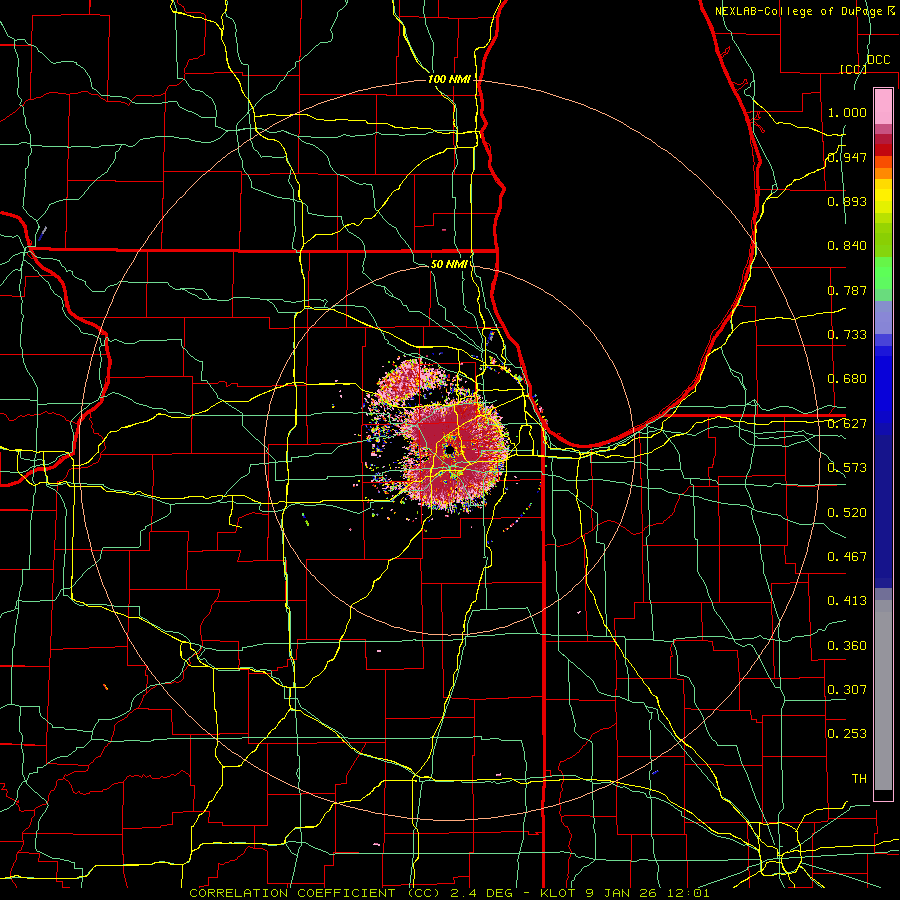Click the 0.893 scale value
The image size is (900, 900).
click(x=847, y=201)
